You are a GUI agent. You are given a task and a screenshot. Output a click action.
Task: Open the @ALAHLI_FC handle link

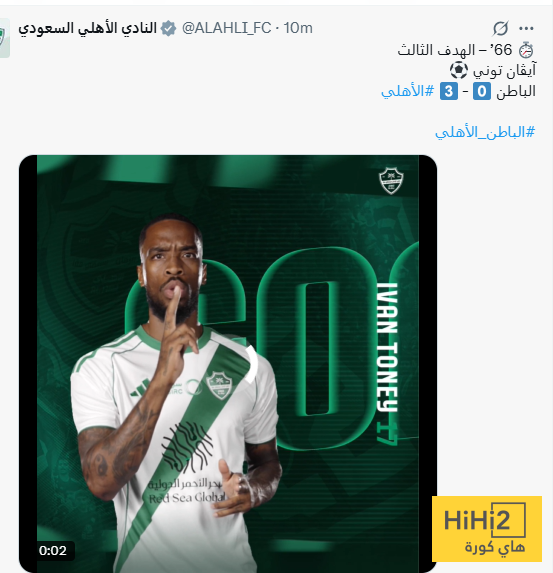[227, 28]
